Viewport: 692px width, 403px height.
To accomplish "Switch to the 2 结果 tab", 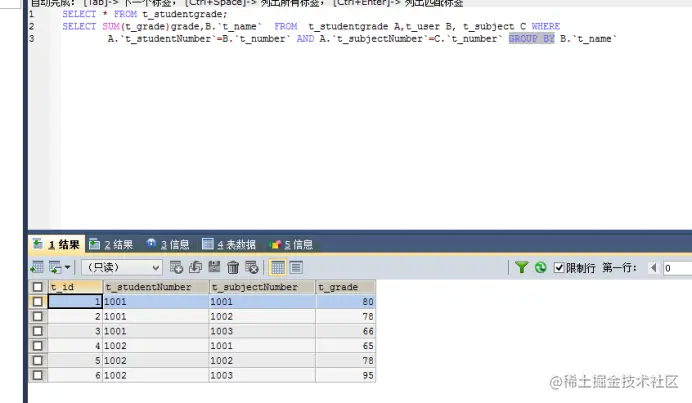I will [111, 244].
